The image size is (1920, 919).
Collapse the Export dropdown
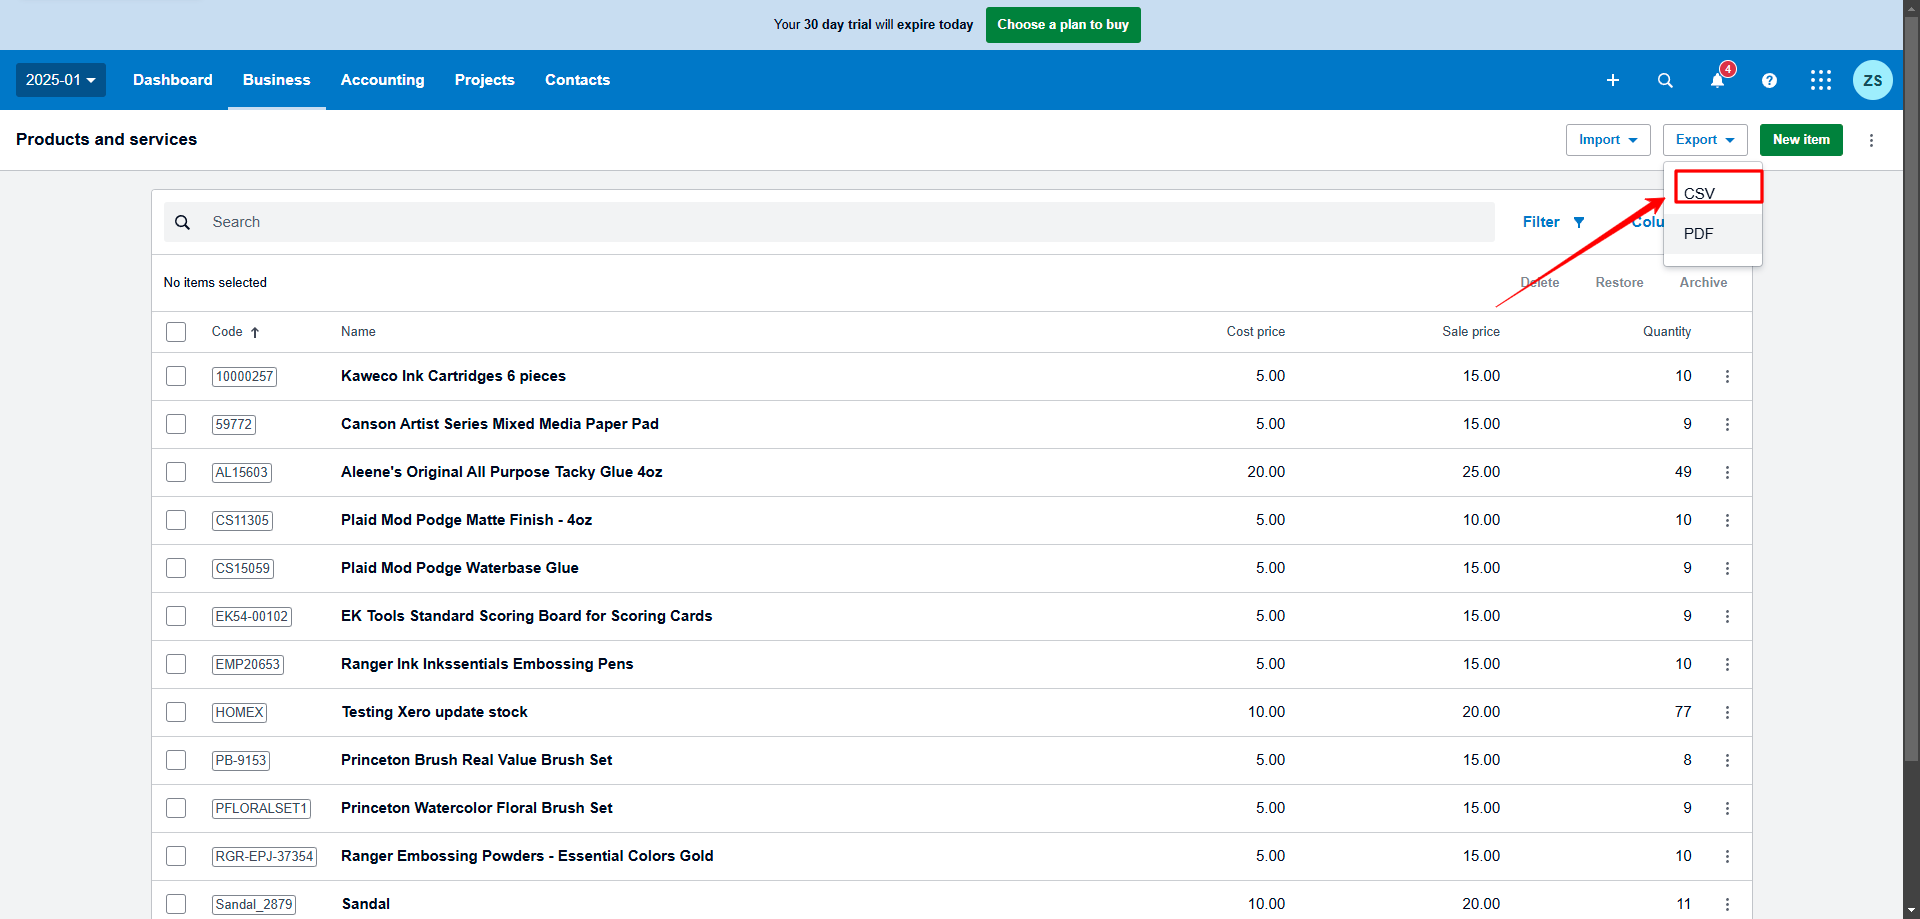click(x=1704, y=140)
